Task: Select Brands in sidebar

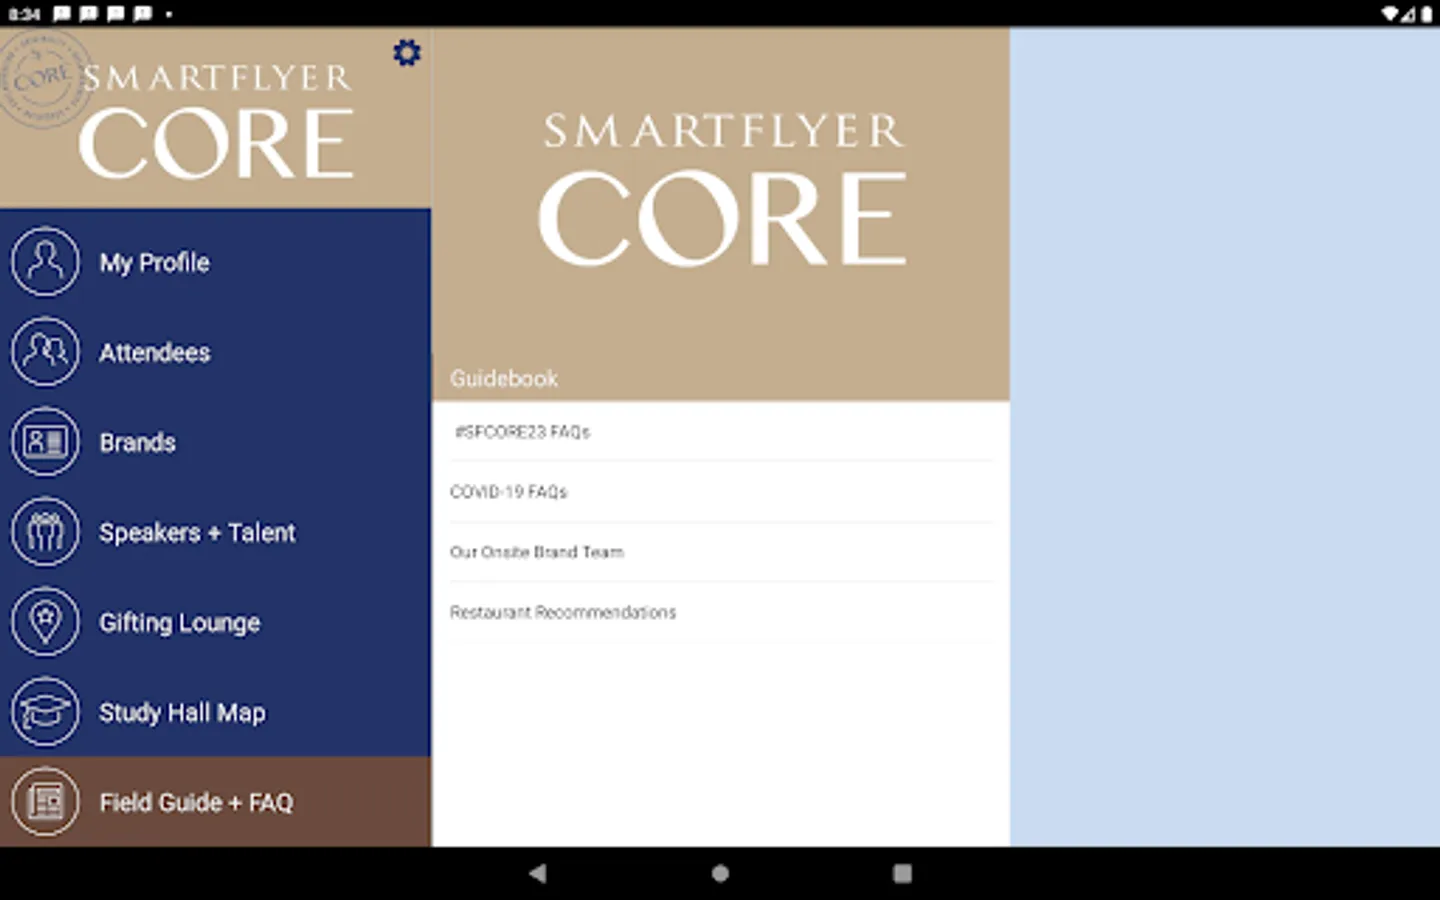Action: [216, 442]
